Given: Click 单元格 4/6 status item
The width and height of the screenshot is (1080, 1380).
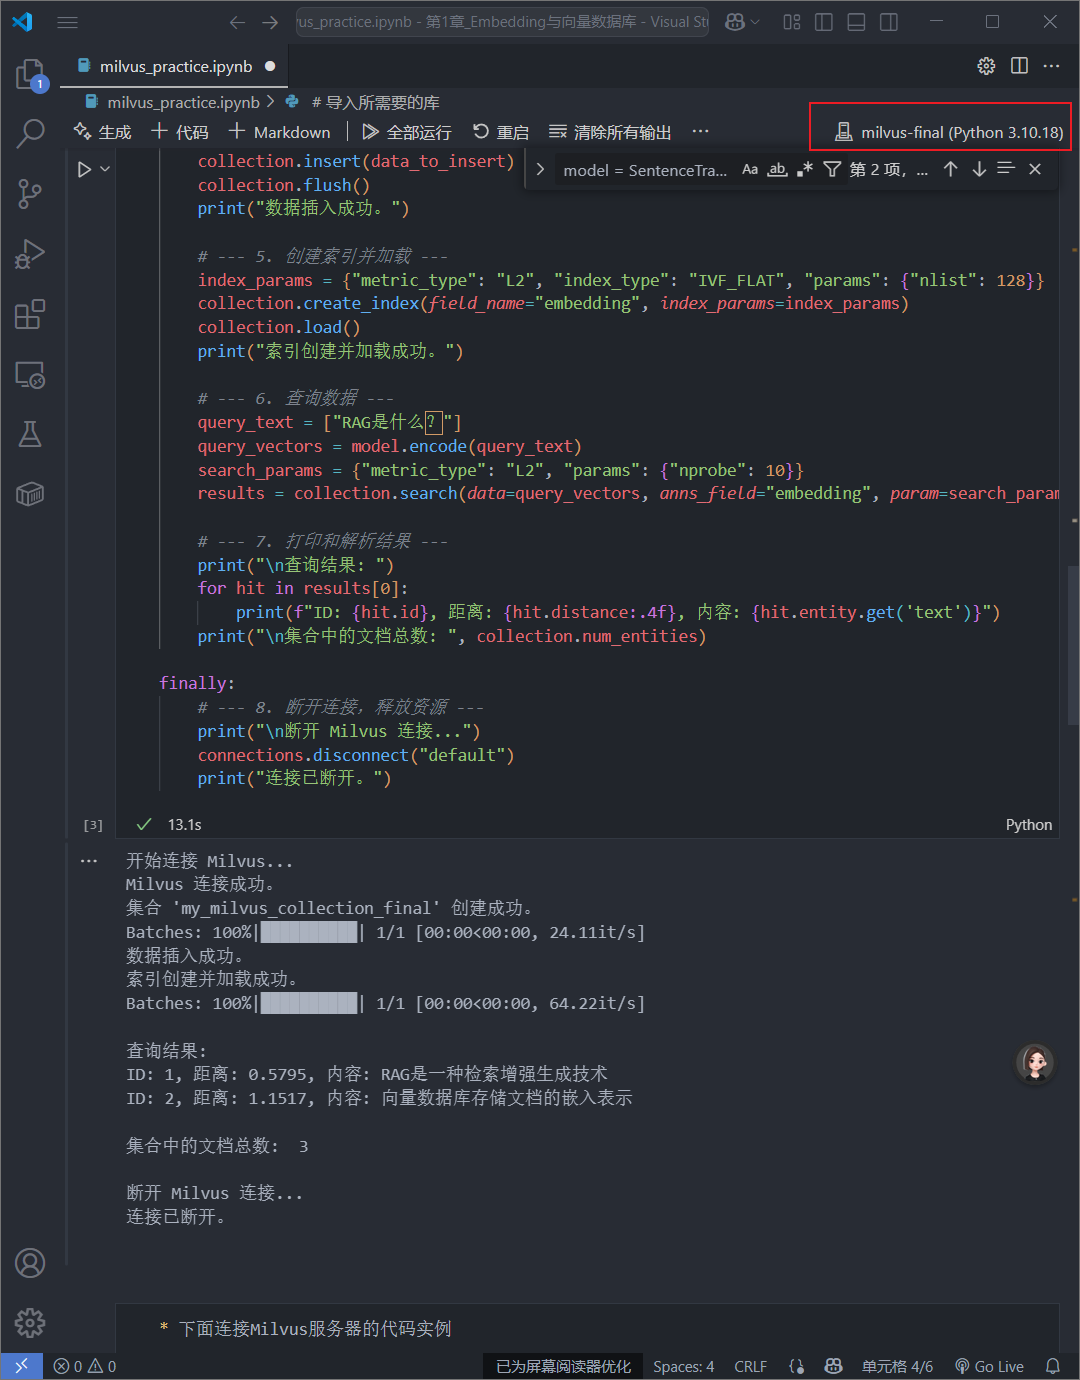Looking at the screenshot, I should click(x=897, y=1366).
